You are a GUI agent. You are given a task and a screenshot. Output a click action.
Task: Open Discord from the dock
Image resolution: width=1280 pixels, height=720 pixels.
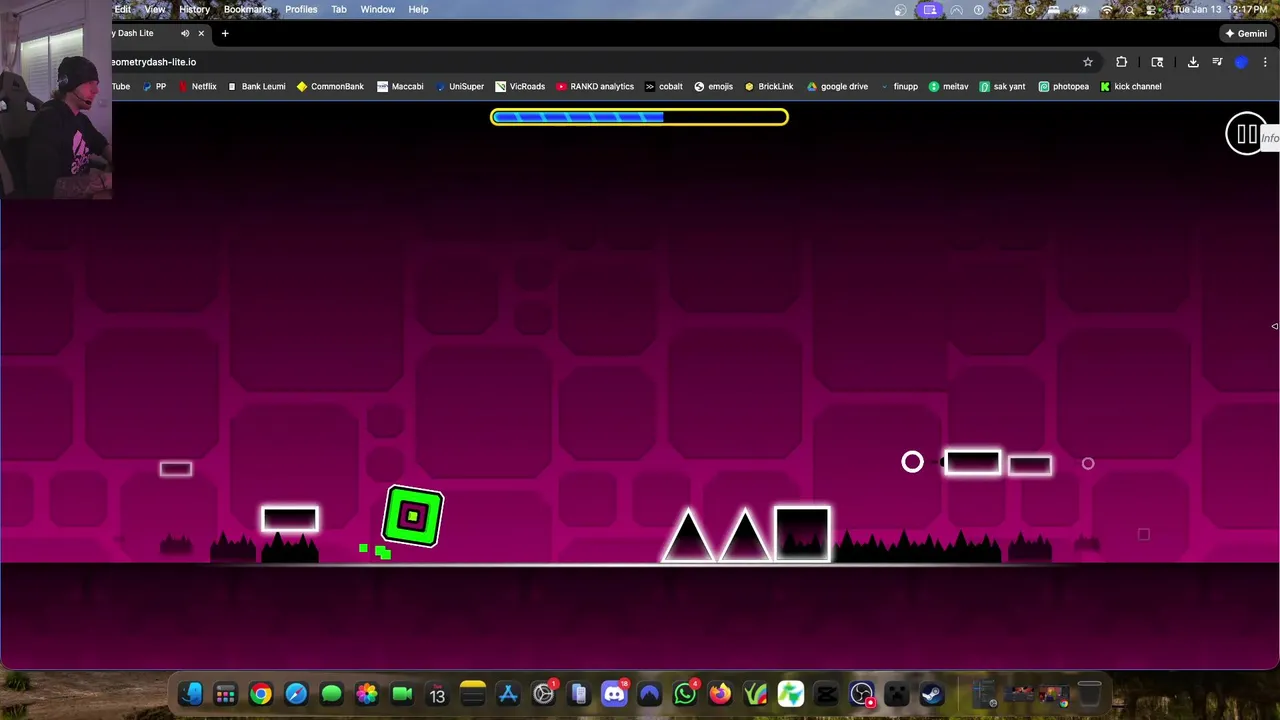coord(614,694)
